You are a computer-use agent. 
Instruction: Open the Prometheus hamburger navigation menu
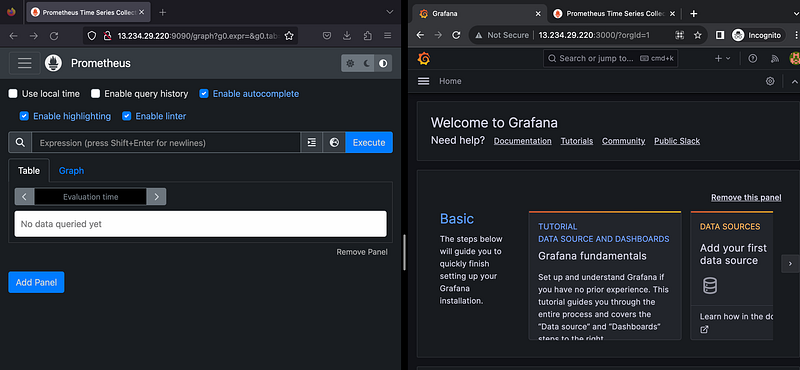coord(24,63)
